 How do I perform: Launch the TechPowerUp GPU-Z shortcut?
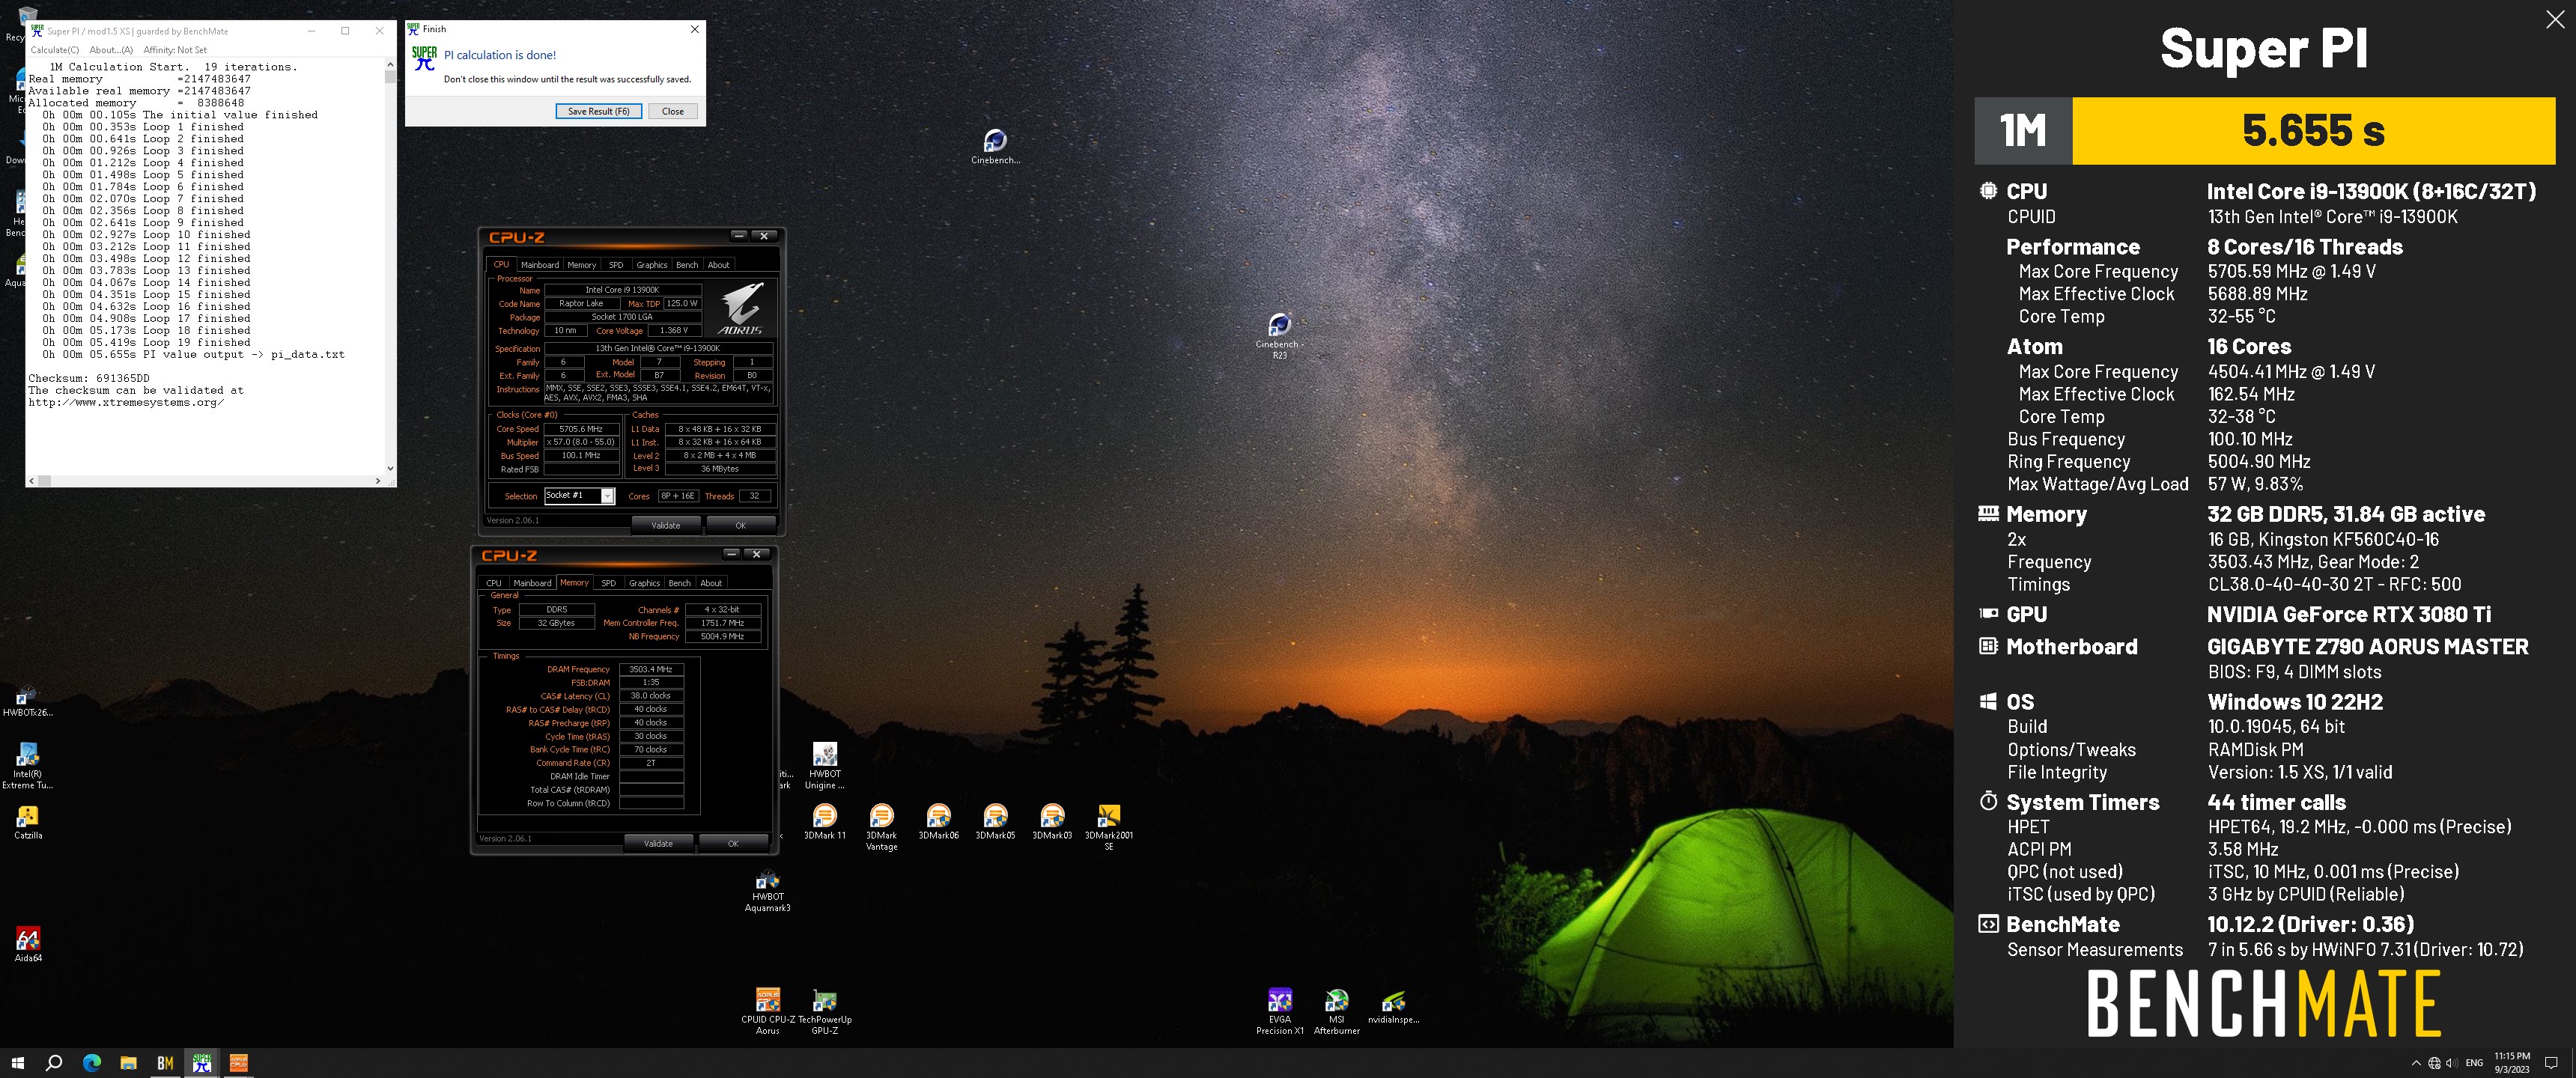coord(825,1011)
